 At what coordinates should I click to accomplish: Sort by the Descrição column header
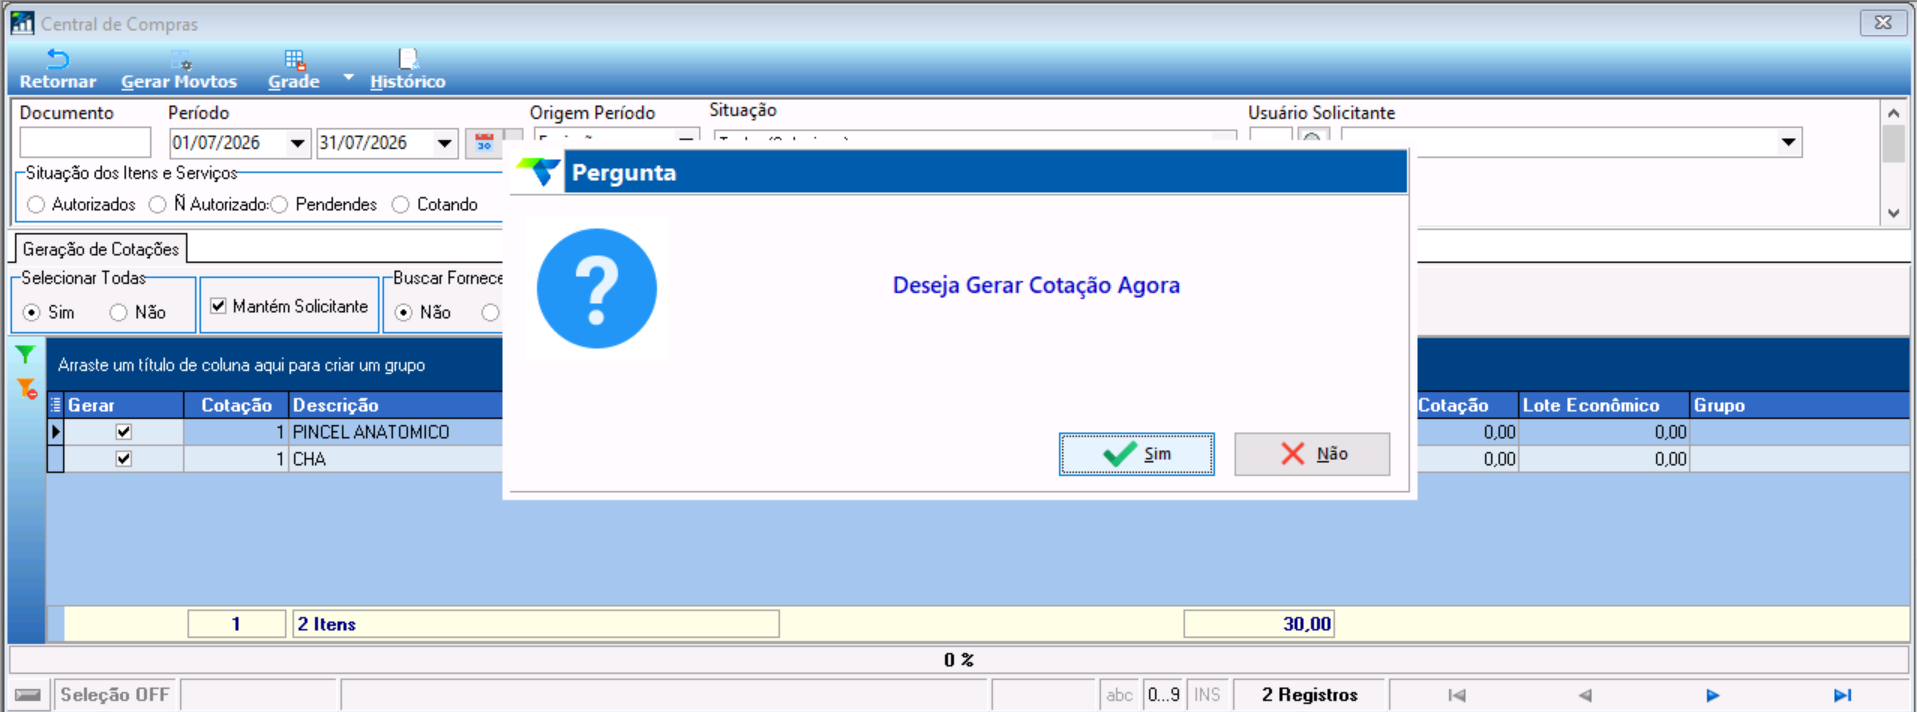coord(396,405)
